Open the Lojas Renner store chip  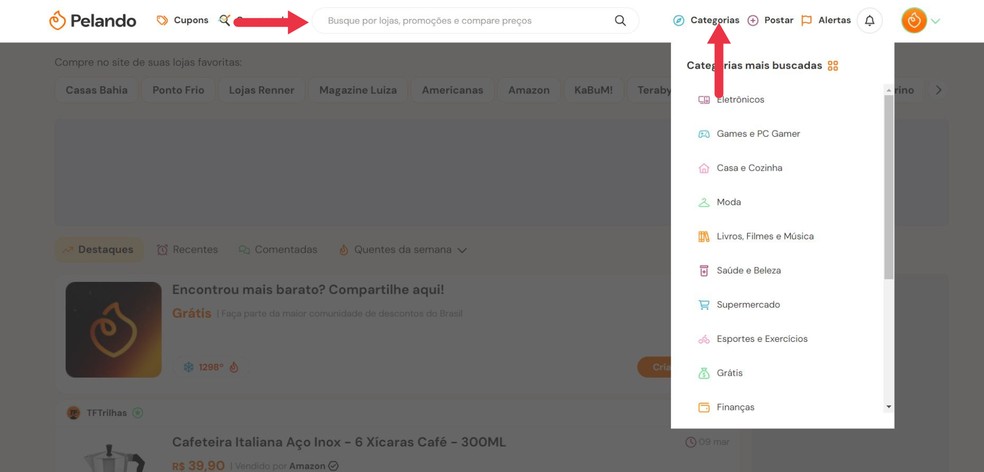[x=261, y=90]
